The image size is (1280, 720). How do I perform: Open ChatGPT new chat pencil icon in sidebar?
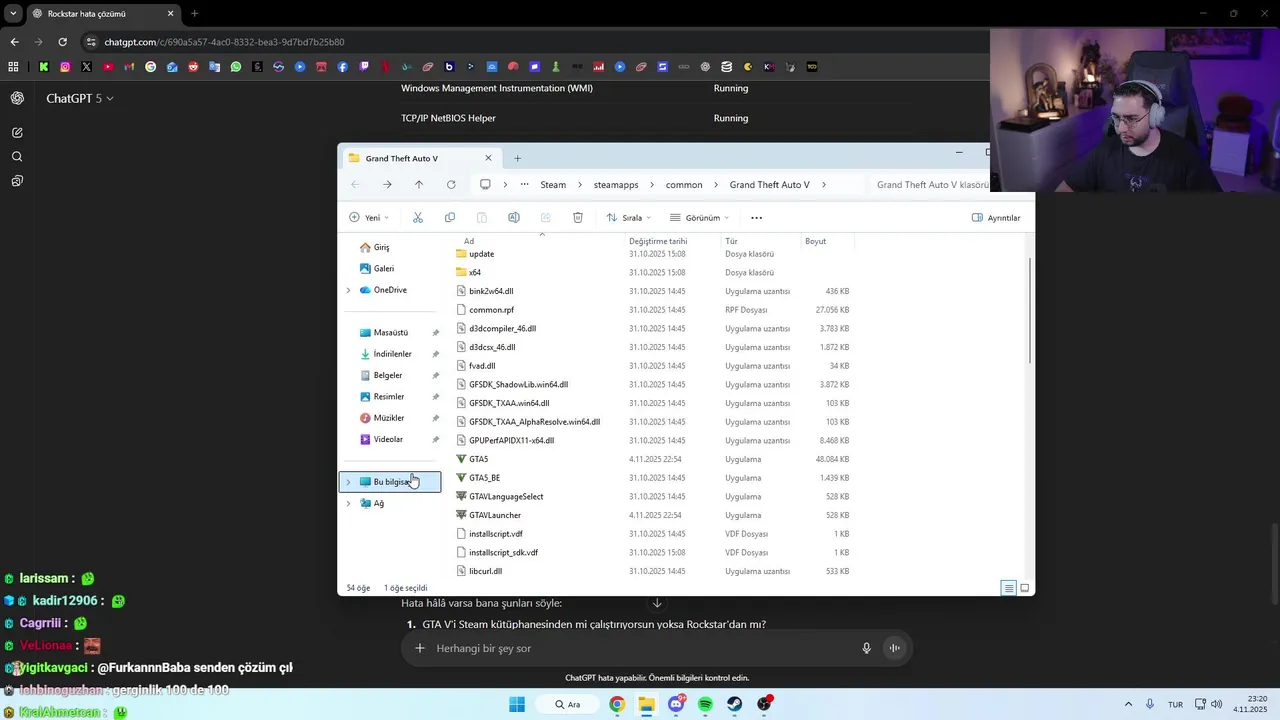coord(17,132)
